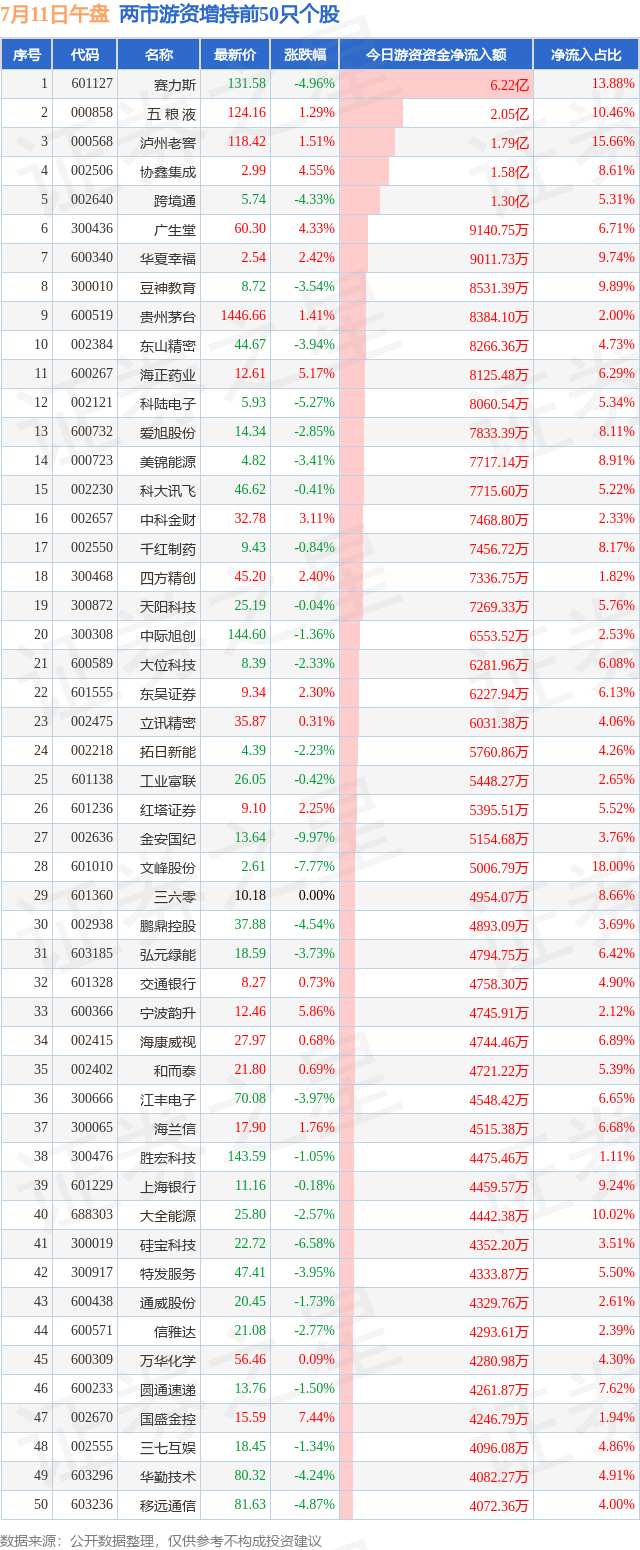This screenshot has height=1550, width=640.
Task: Select stock name 跨境通
Action: (175, 201)
